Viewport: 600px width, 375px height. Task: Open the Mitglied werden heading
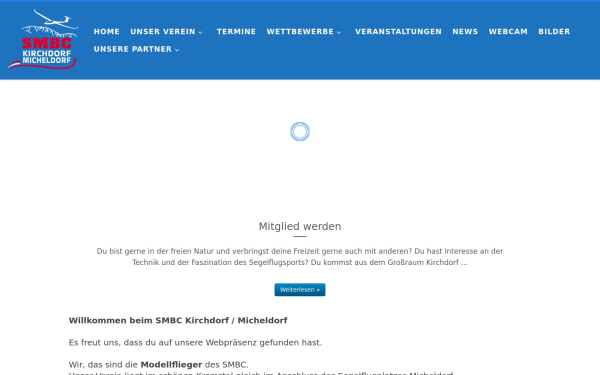pos(300,226)
